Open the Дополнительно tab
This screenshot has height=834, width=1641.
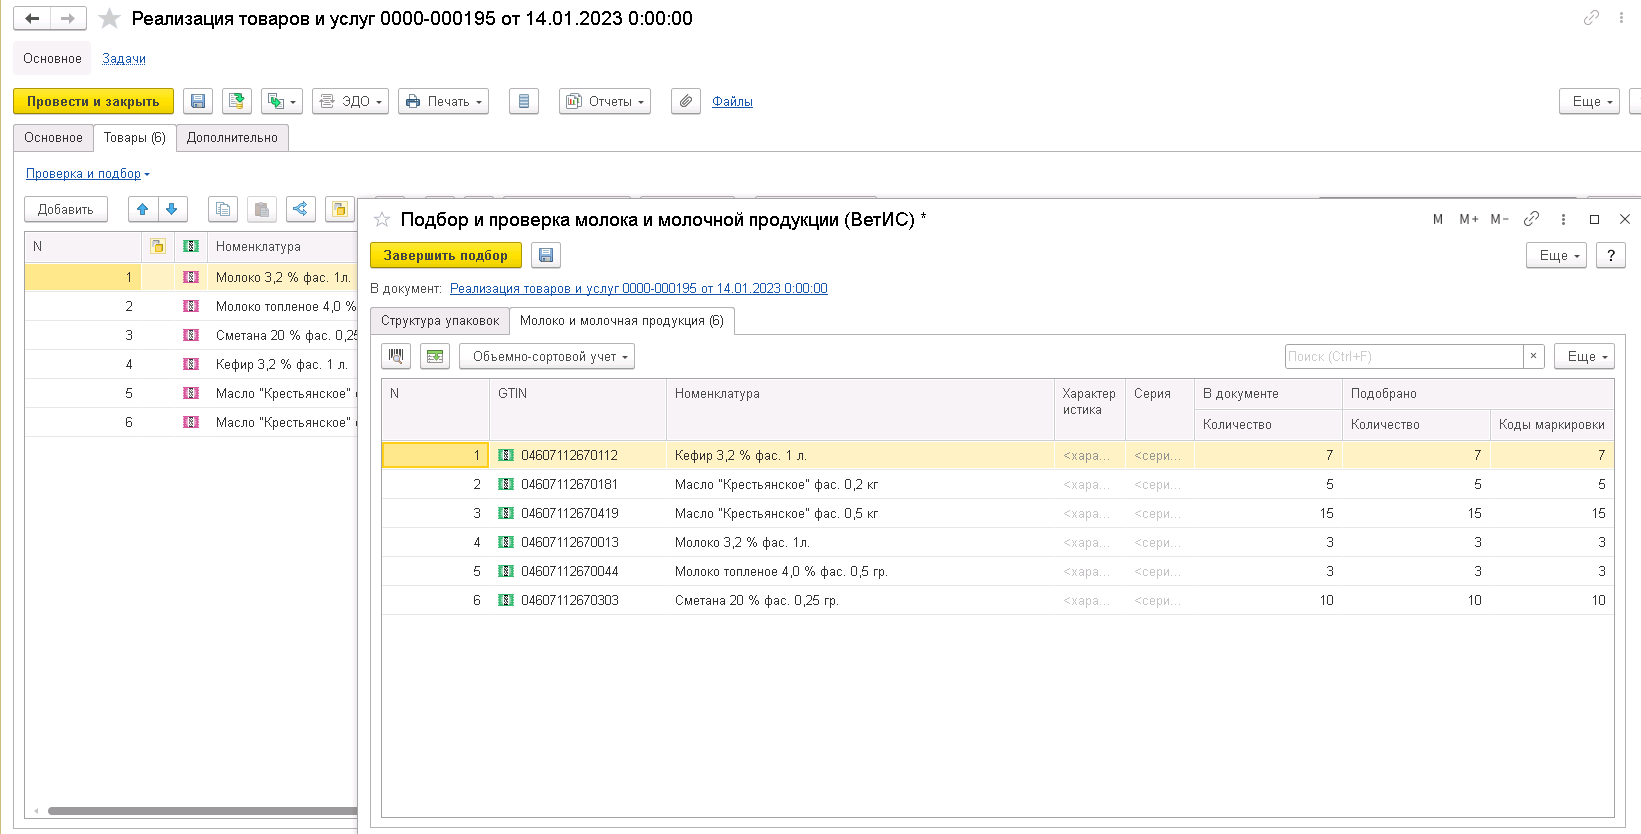tap(232, 138)
